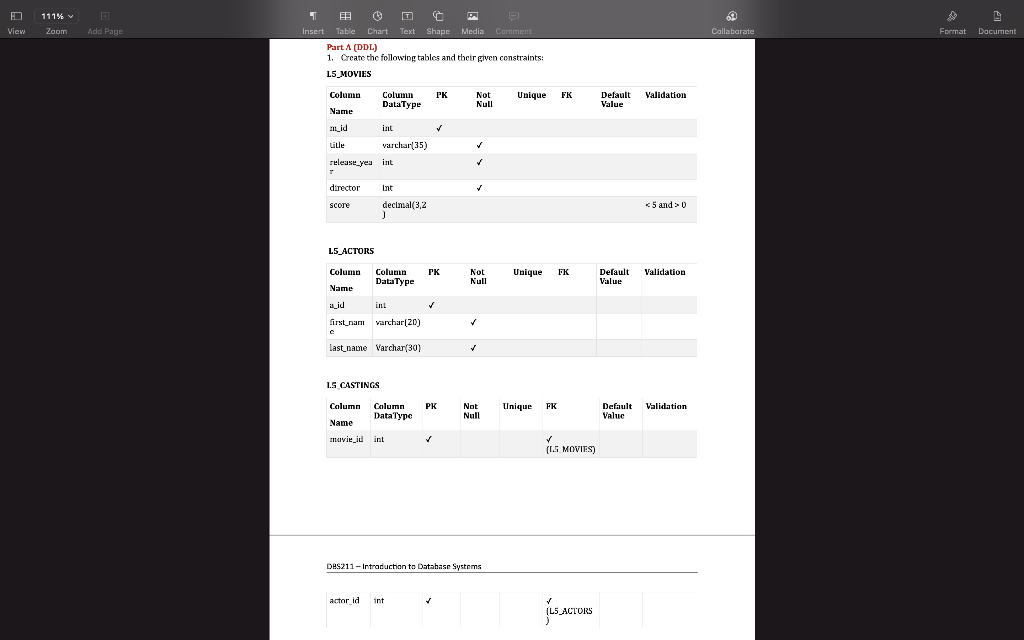Insert a table using the Table toolbar icon
The image size is (1024, 640).
pos(345,18)
